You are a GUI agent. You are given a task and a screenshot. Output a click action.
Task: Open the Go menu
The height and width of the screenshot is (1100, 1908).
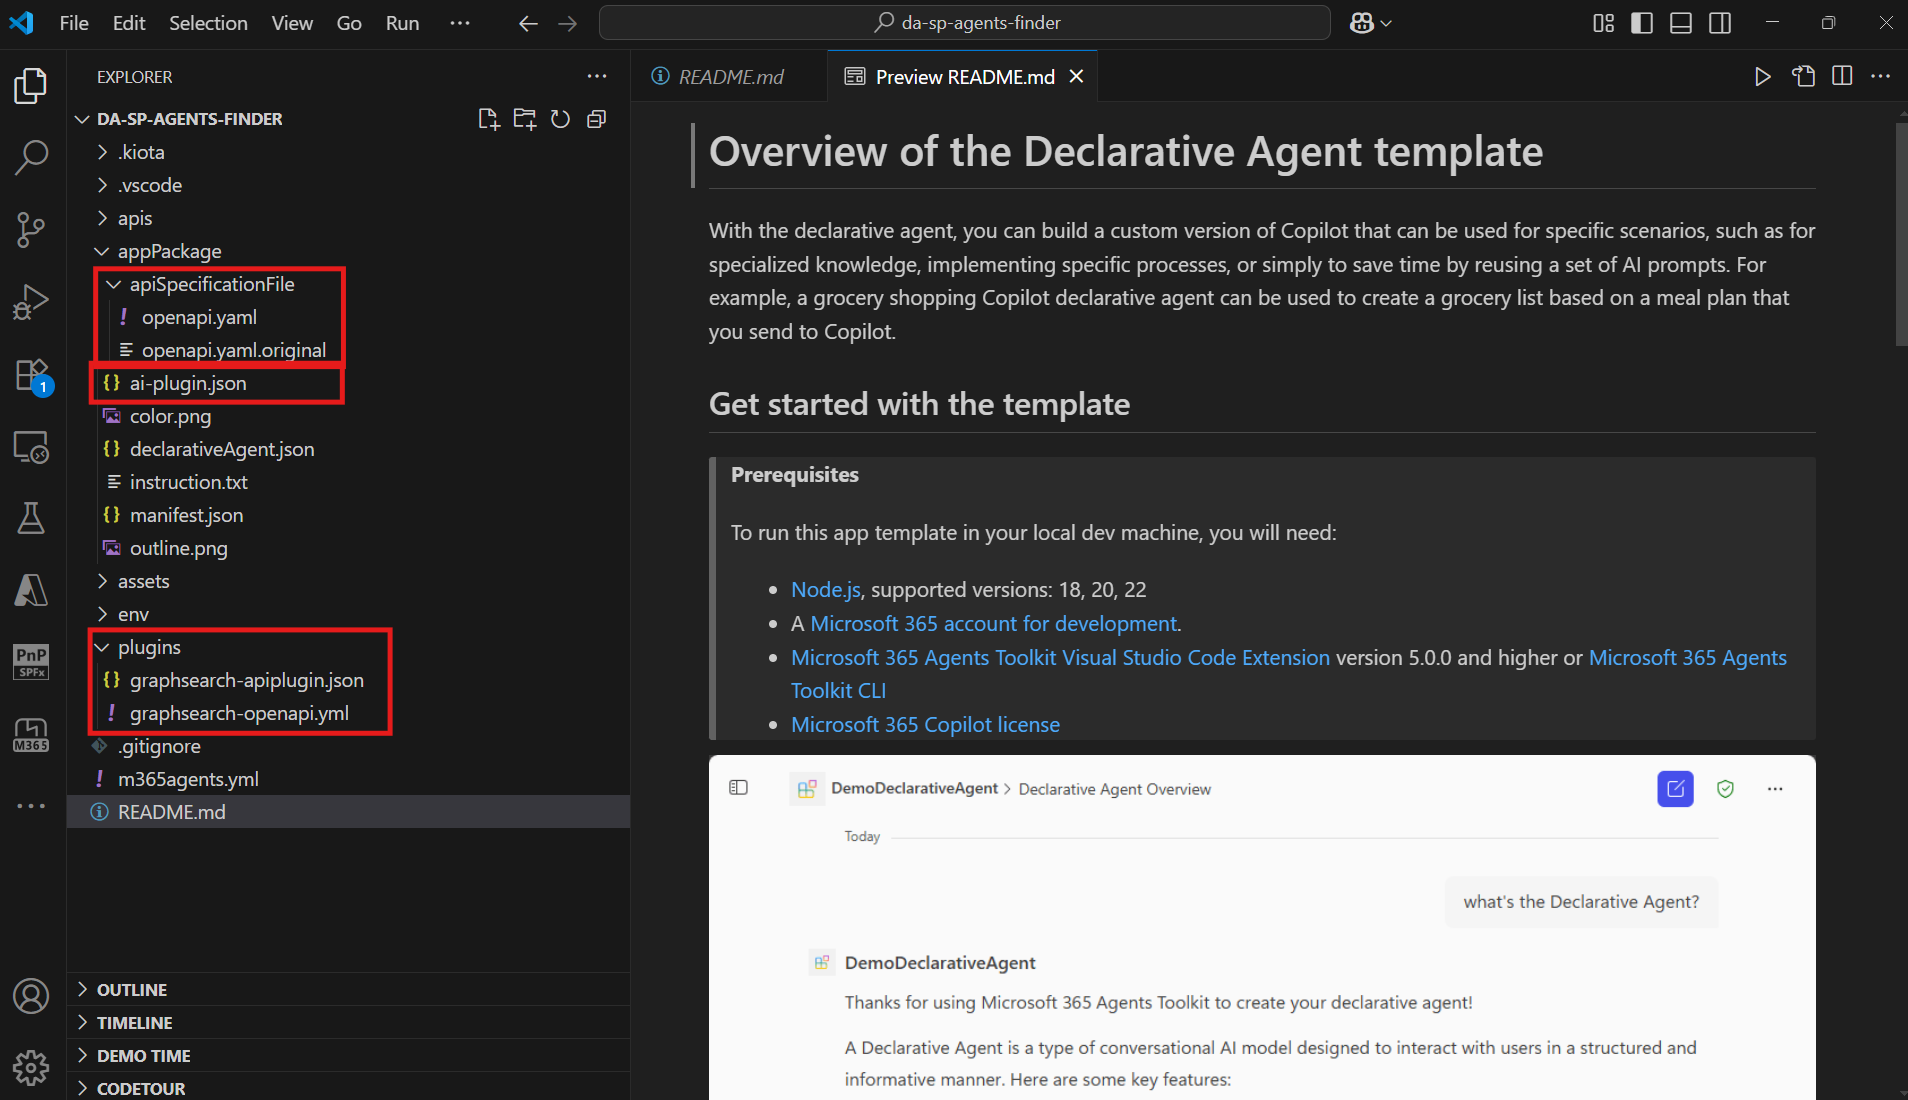tap(349, 23)
